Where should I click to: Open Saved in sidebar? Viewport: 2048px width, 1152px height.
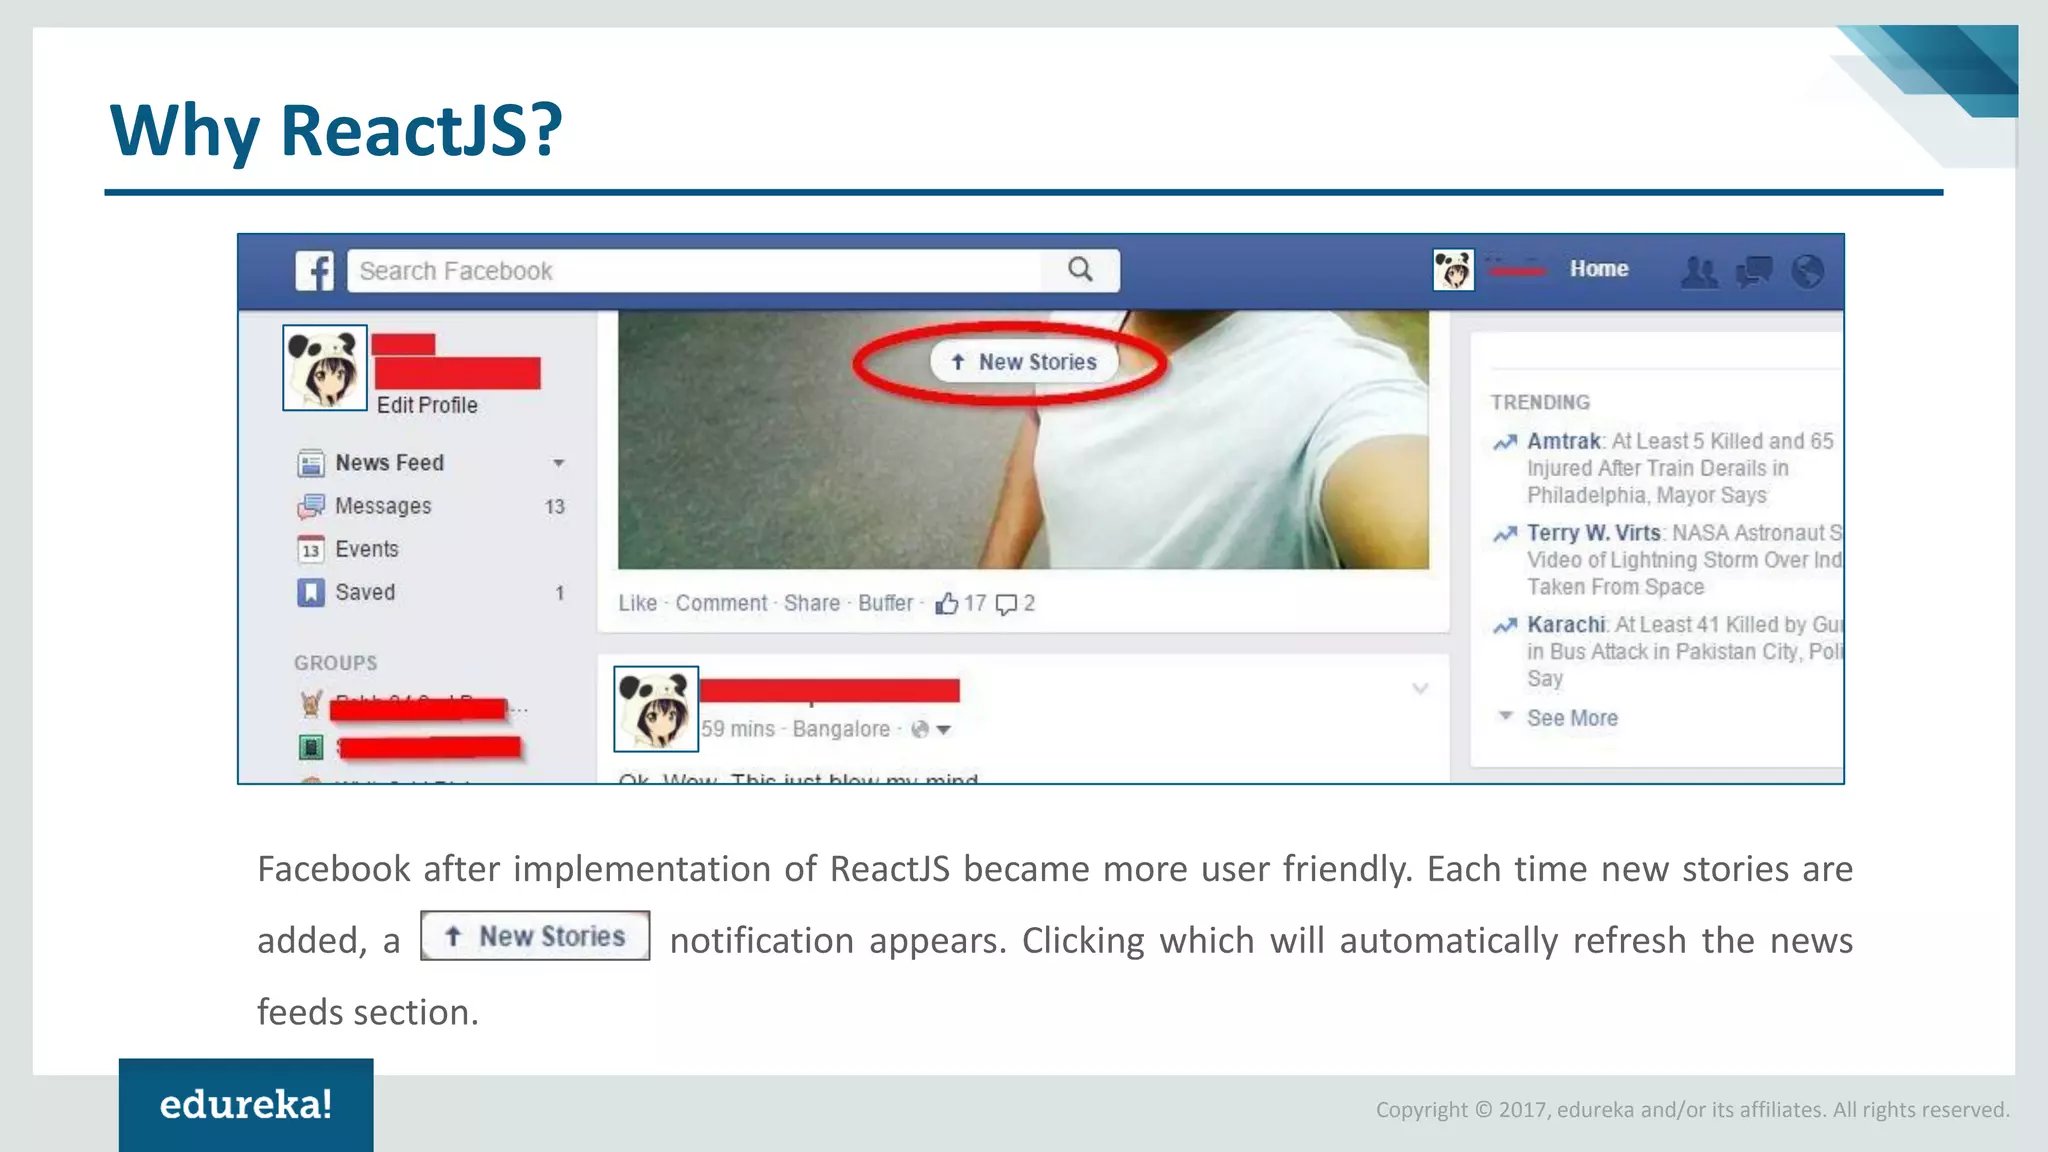(365, 592)
